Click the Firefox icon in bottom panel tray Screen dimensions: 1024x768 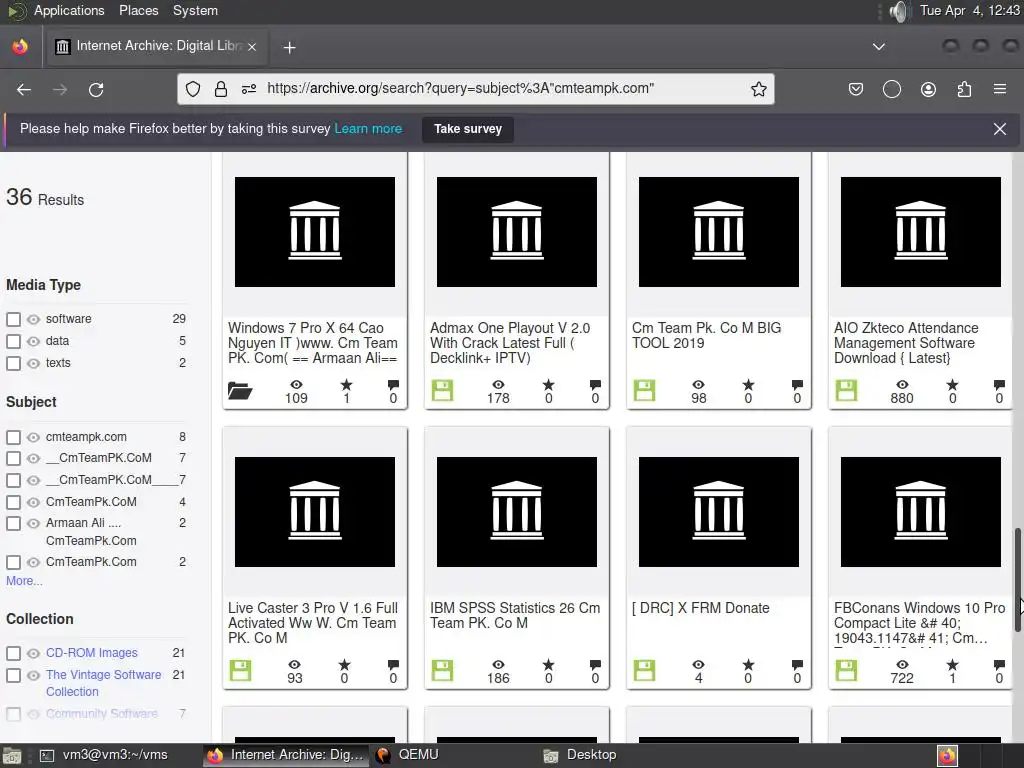click(x=947, y=756)
